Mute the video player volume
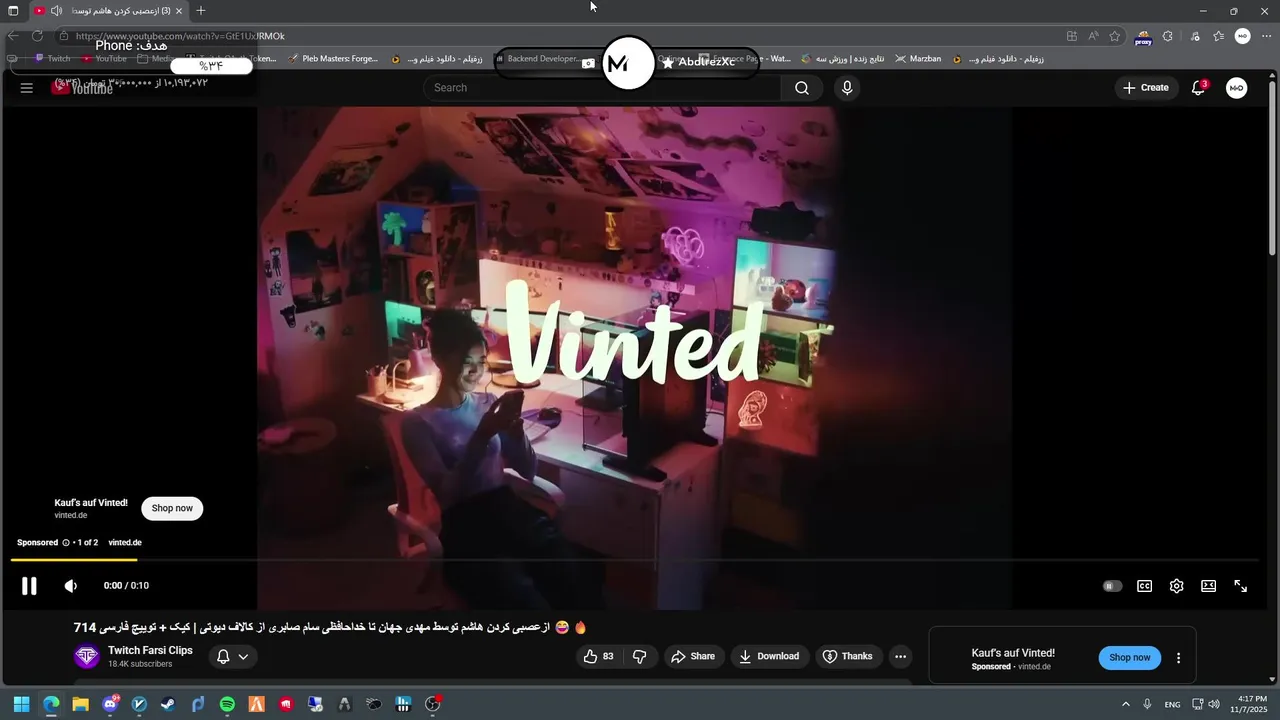Viewport: 1280px width, 720px height. click(x=70, y=586)
